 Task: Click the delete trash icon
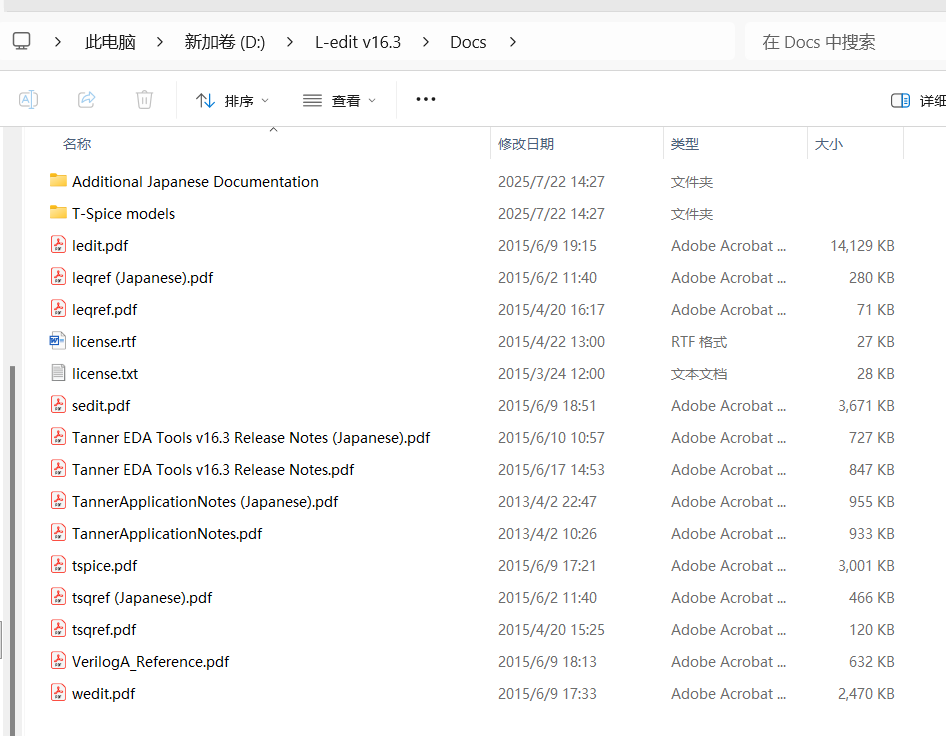point(144,100)
